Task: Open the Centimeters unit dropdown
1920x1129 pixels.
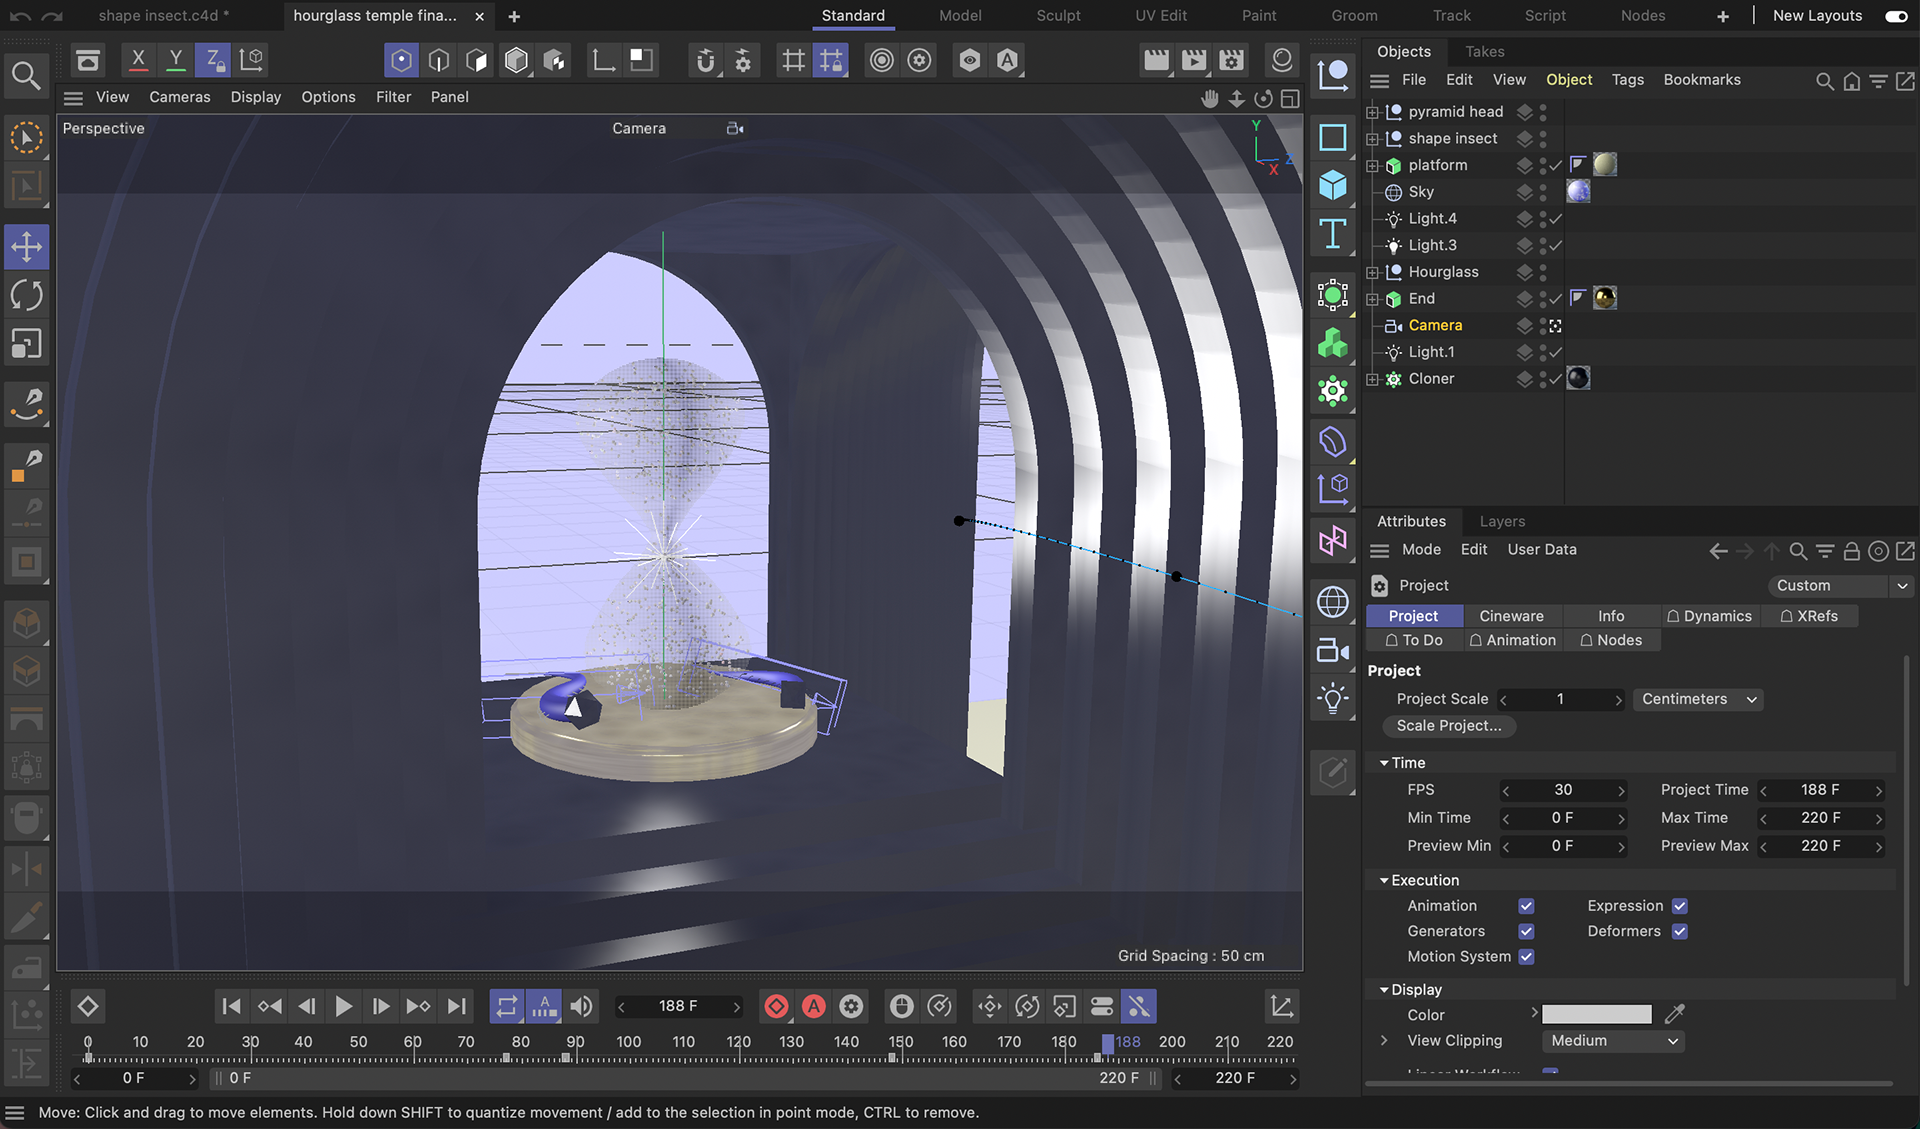Action: tap(1697, 699)
